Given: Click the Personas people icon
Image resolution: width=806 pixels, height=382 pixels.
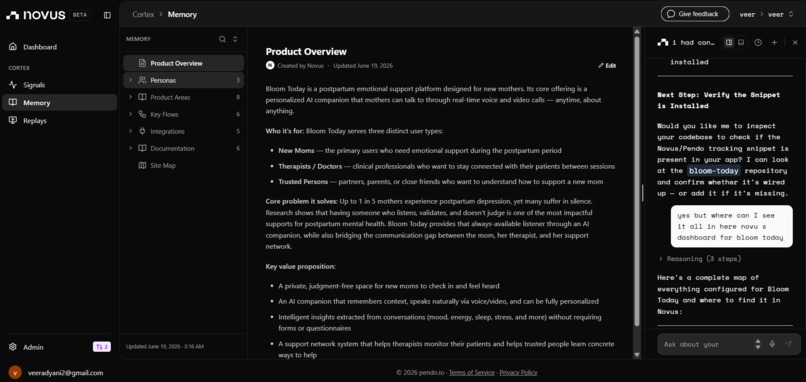Looking at the screenshot, I should (142, 80).
